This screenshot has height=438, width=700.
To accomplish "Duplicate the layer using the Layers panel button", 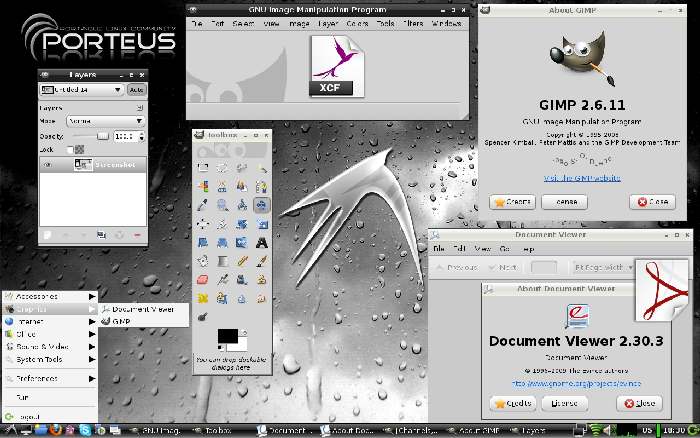I will (x=102, y=234).
